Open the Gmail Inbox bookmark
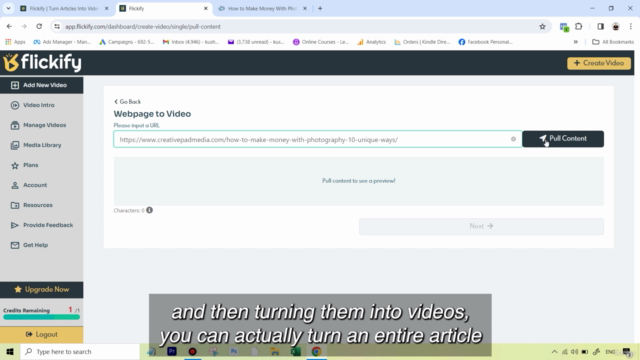The height and width of the screenshot is (360, 640). coord(191,42)
